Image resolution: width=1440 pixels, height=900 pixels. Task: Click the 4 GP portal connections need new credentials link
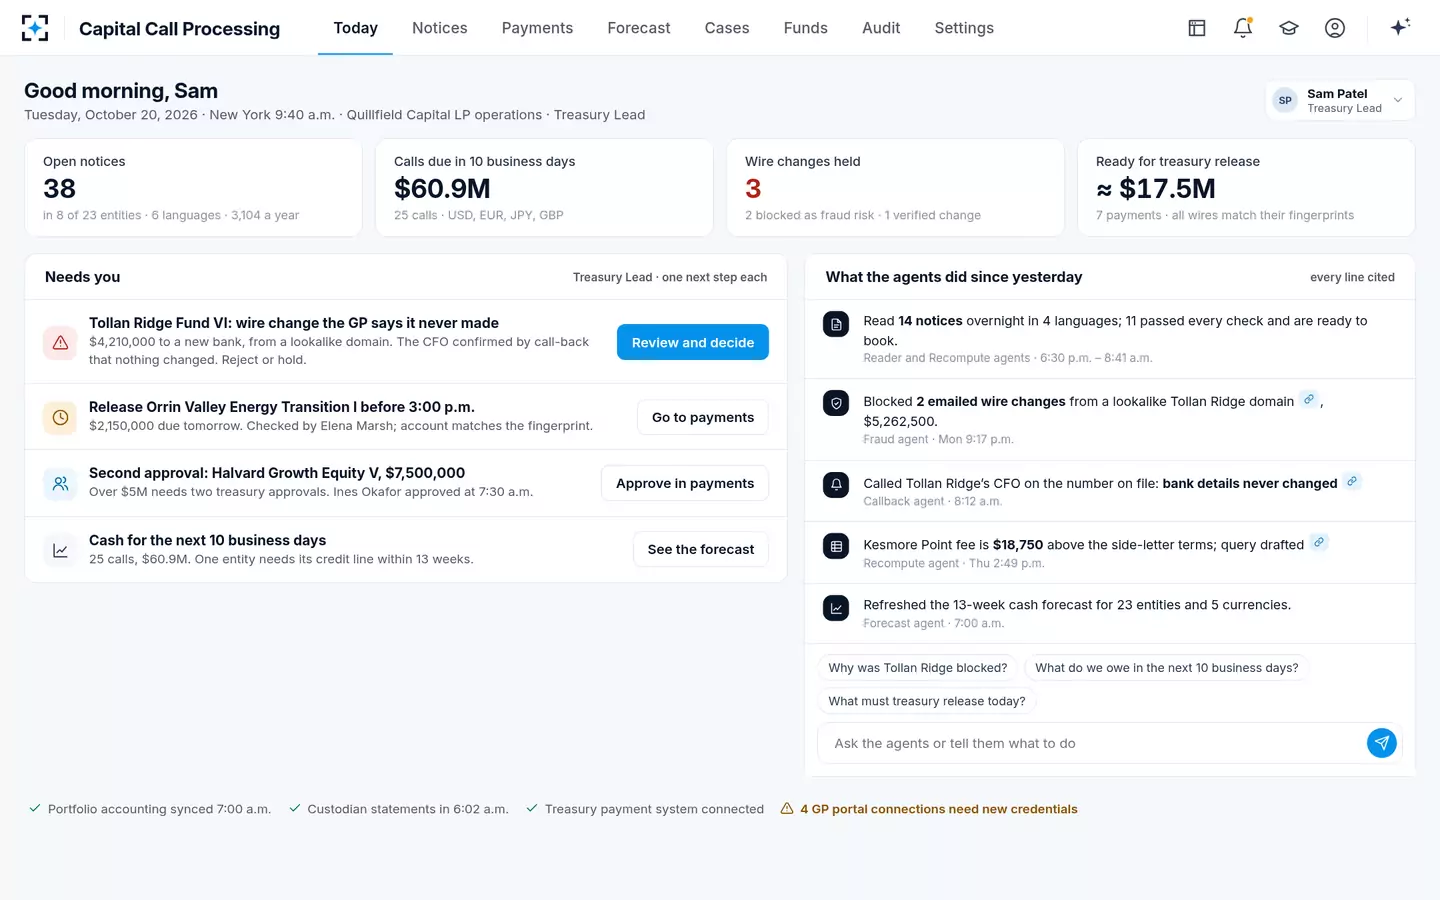tap(939, 809)
